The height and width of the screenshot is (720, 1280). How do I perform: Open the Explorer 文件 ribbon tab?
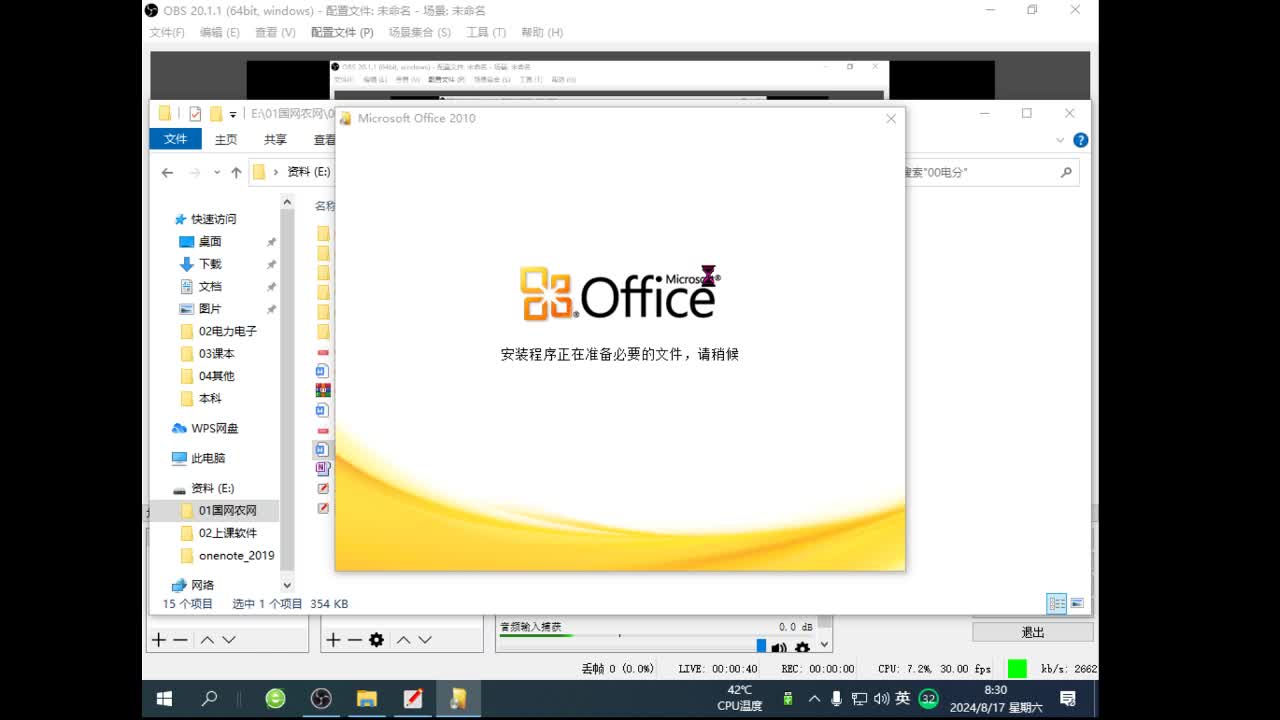coord(175,139)
